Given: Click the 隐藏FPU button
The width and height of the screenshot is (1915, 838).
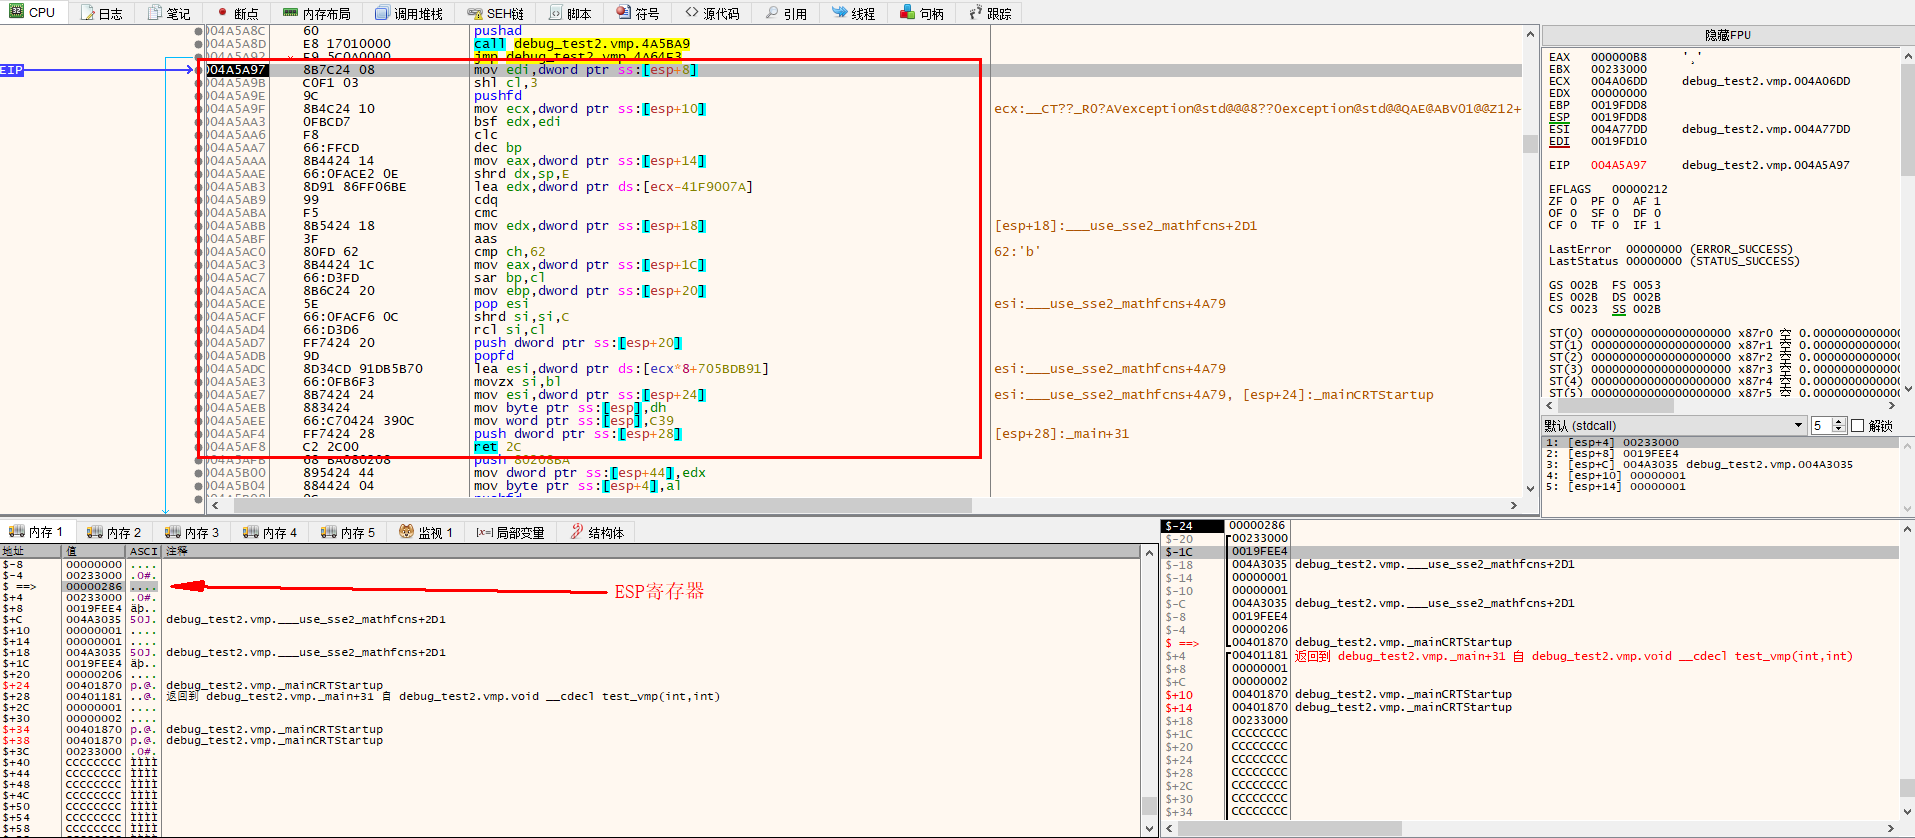Looking at the screenshot, I should click(x=1727, y=35).
